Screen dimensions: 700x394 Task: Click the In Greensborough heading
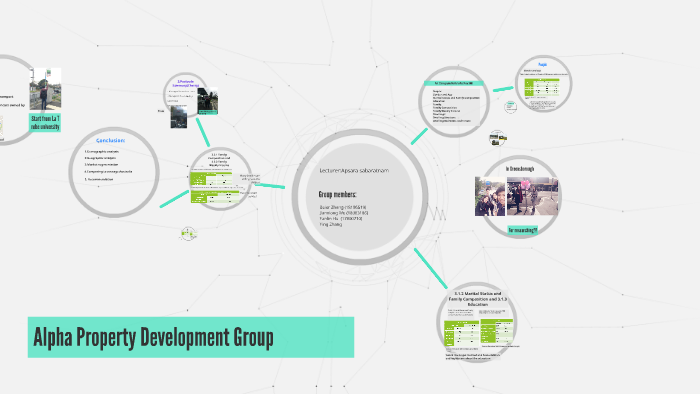tap(520, 169)
